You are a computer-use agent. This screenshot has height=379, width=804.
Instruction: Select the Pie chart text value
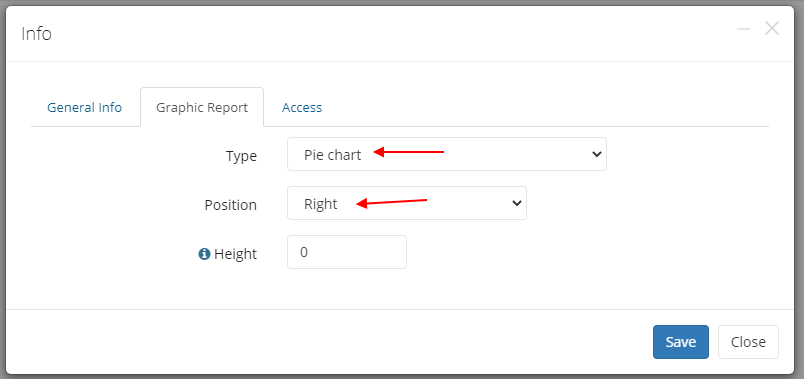tap(332, 155)
